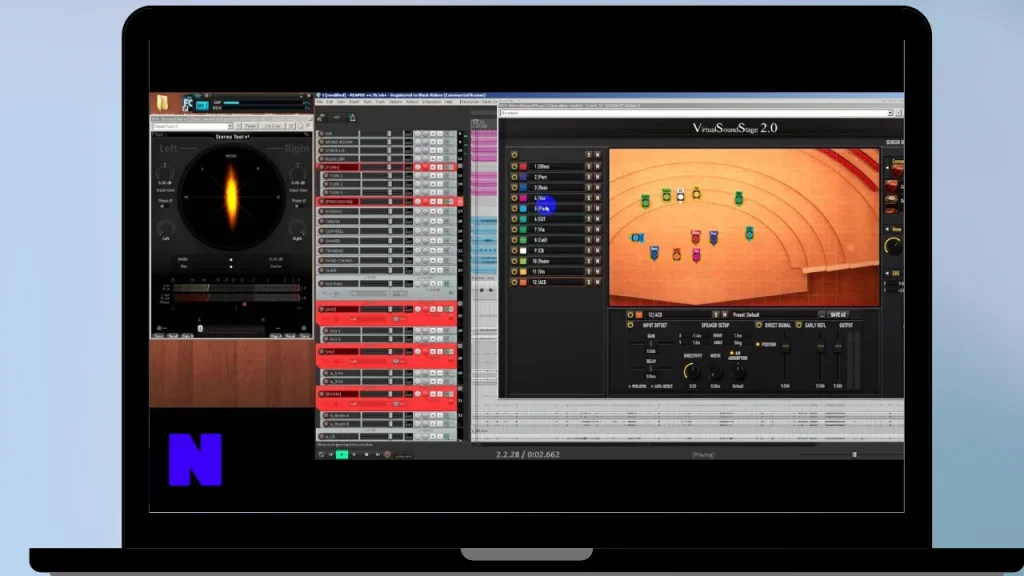
Task: Click the 2 in 2 out button
Action: coord(273,126)
